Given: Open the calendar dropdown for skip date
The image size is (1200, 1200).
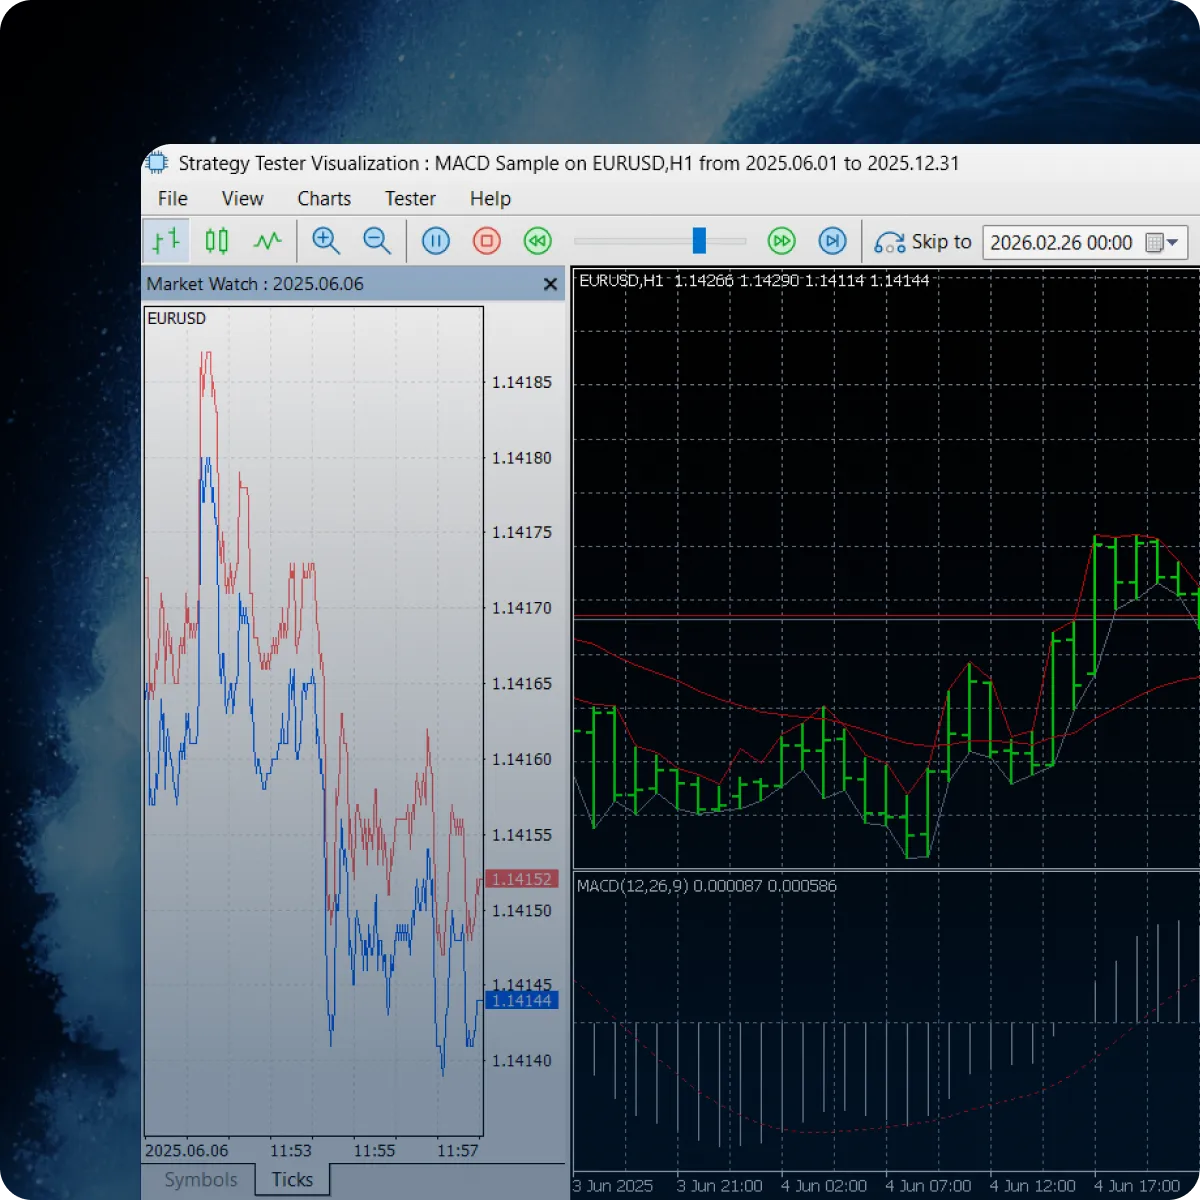Looking at the screenshot, I should point(1162,243).
